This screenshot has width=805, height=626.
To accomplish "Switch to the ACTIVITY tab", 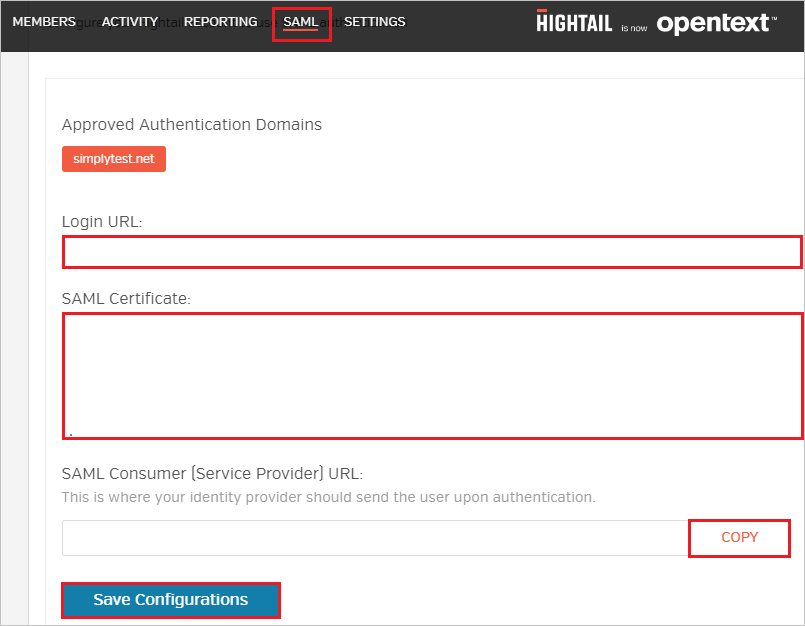I will pos(129,21).
